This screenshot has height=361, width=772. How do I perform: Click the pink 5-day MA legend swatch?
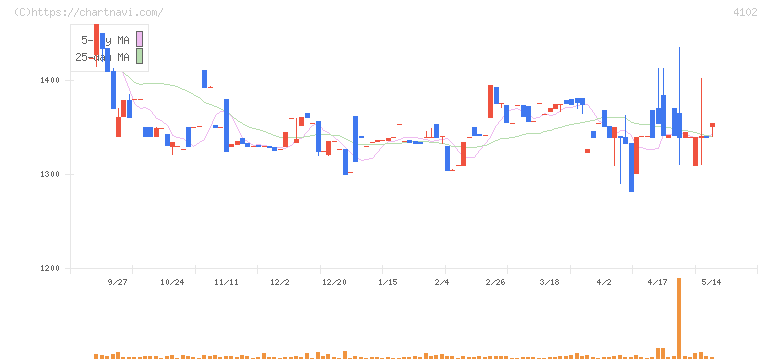click(139, 39)
